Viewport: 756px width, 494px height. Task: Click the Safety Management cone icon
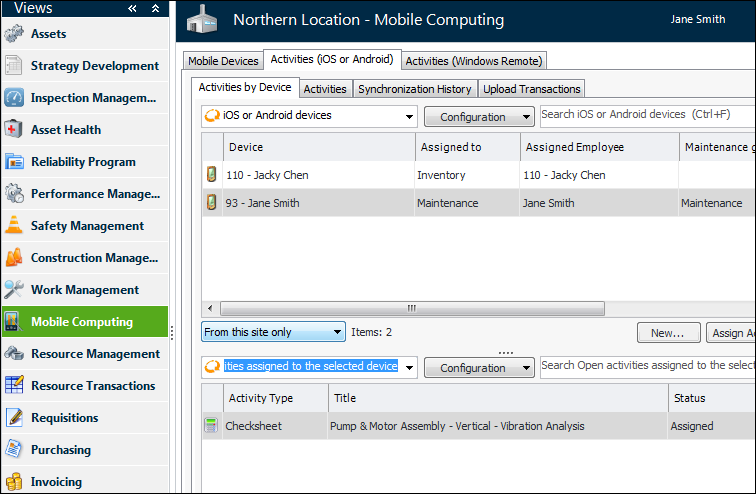[13, 226]
